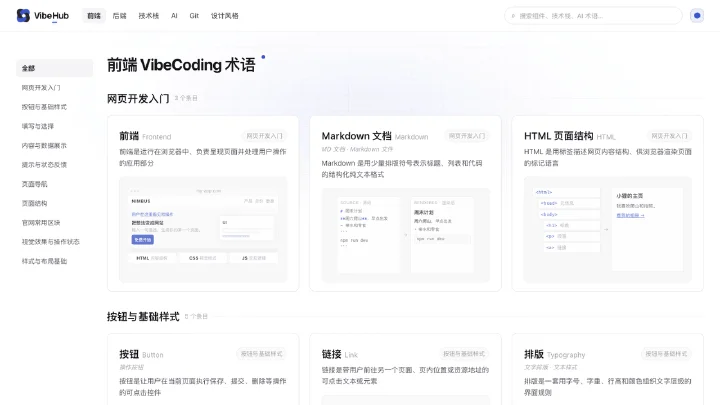Open the Git nav tab

tap(194, 16)
